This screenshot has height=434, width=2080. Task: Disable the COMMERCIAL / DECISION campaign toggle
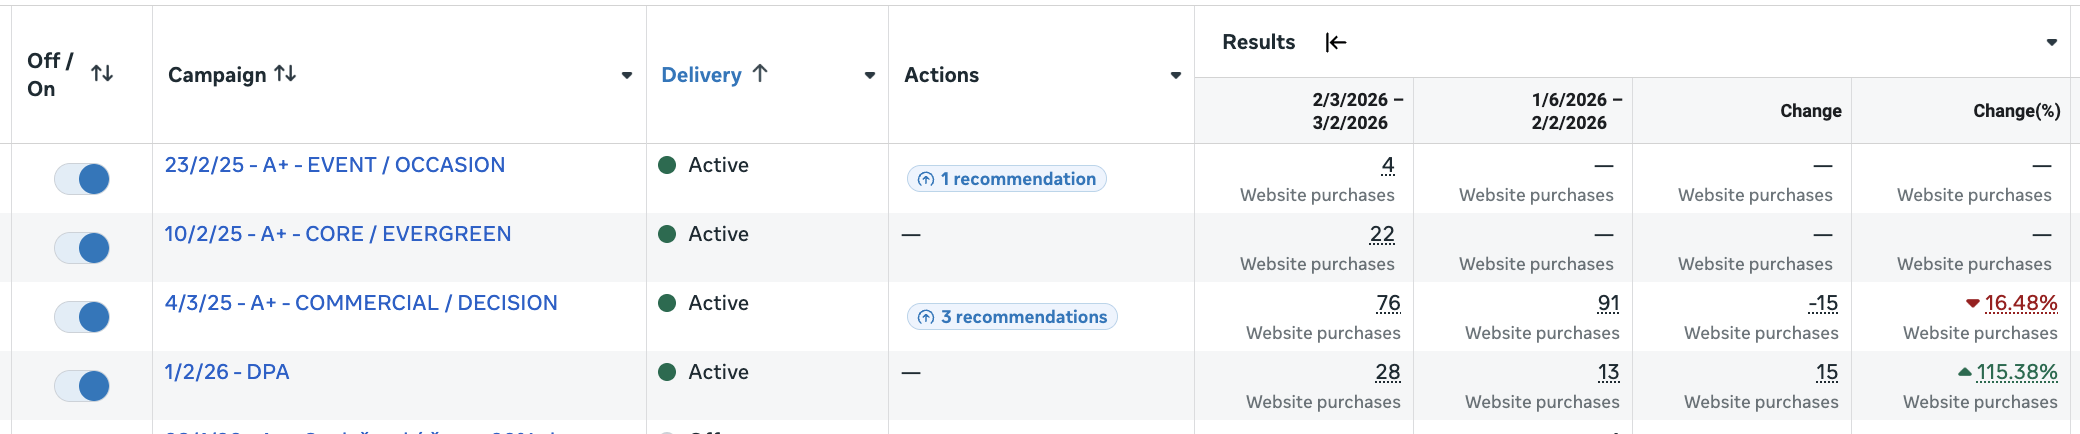[82, 317]
